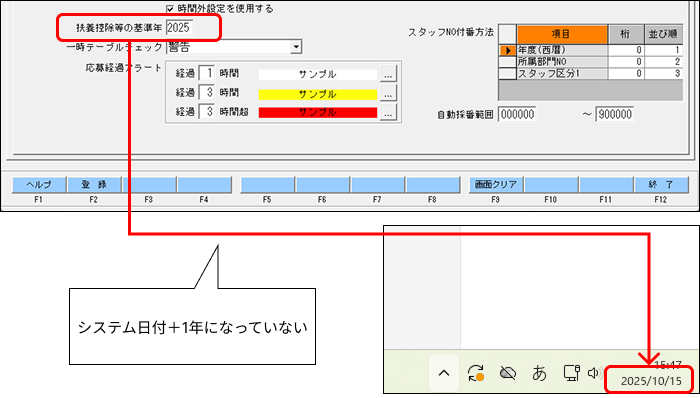Open color picker button beside red サンプル

388,112
